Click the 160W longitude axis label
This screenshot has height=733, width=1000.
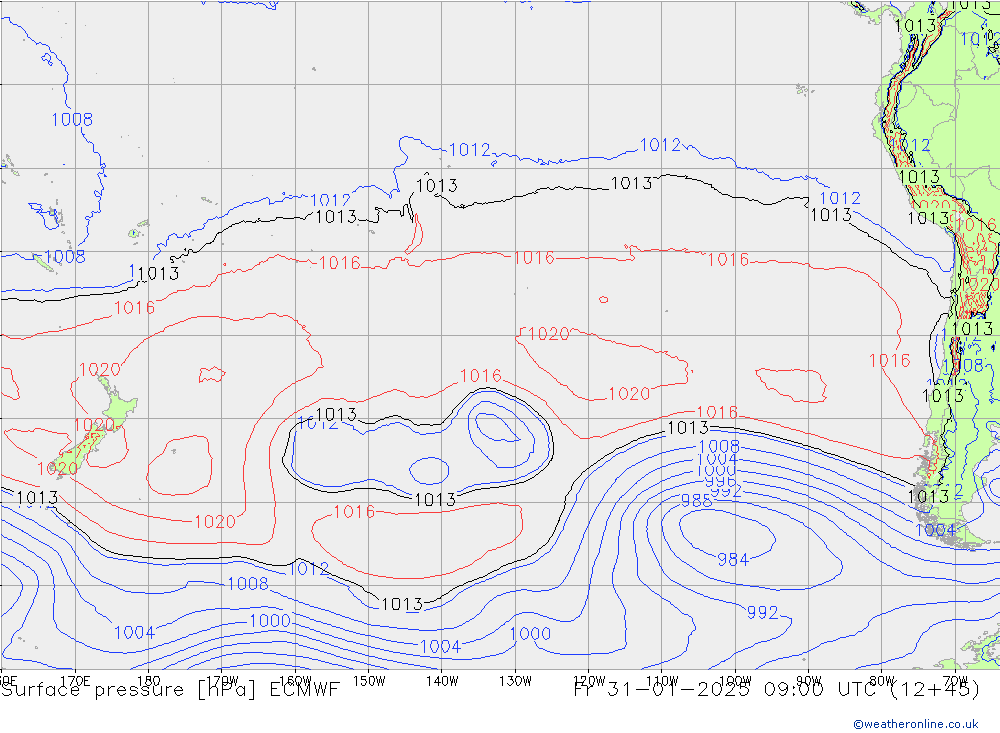point(295,679)
